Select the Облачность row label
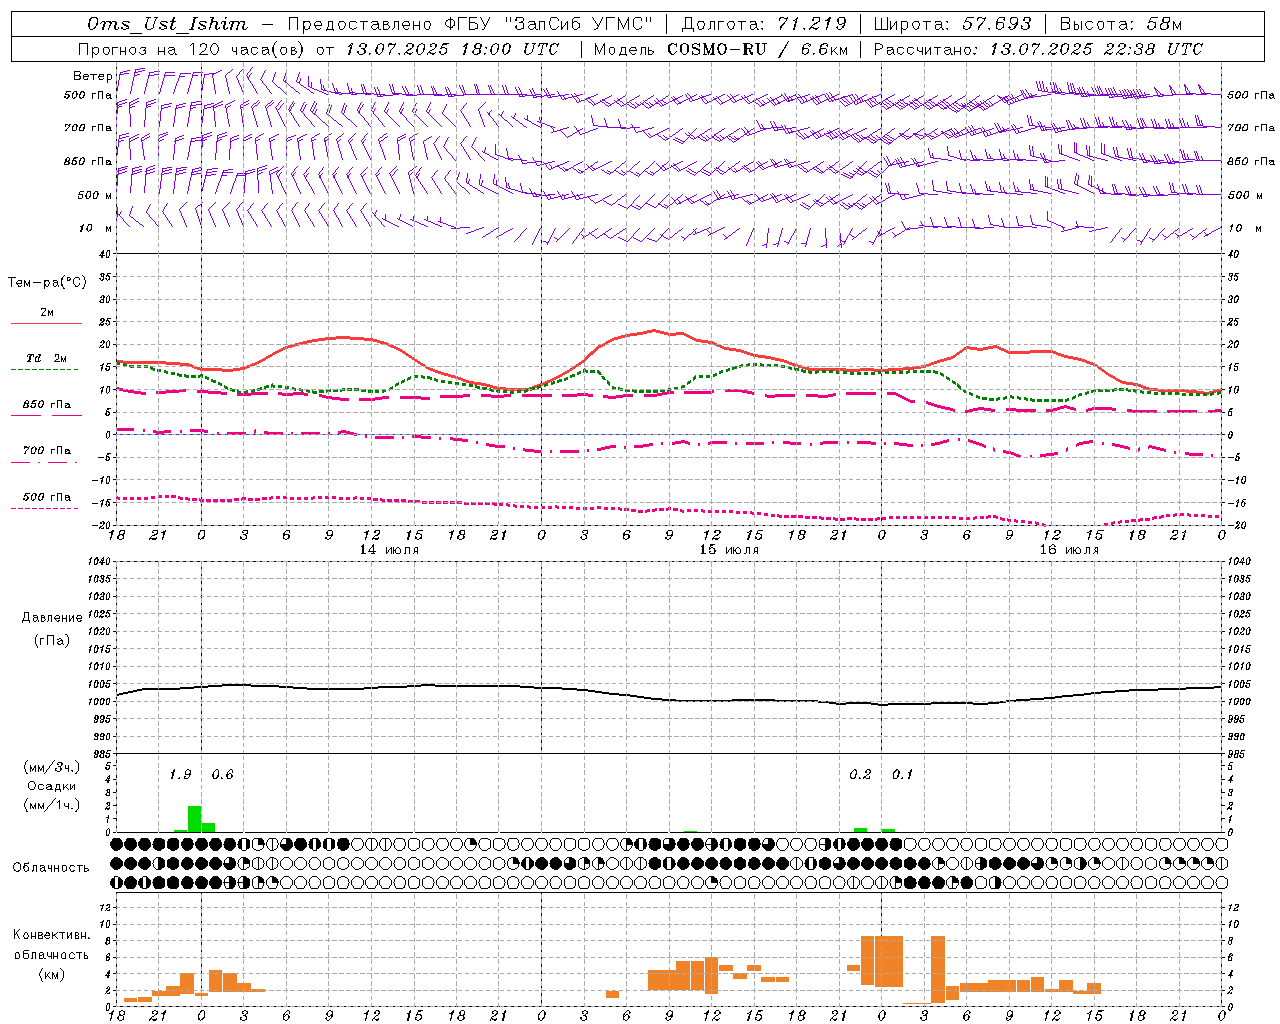 [51, 868]
